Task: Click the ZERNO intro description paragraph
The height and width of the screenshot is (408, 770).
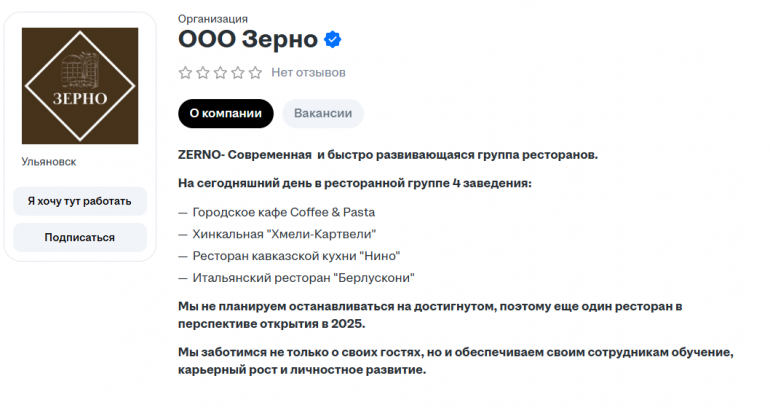Action: pyautogui.click(x=388, y=155)
